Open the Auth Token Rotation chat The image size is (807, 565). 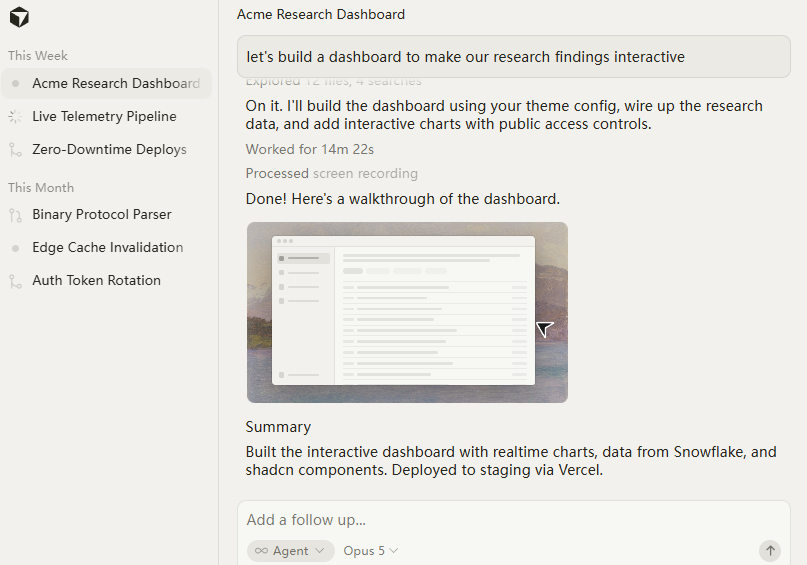point(107,280)
